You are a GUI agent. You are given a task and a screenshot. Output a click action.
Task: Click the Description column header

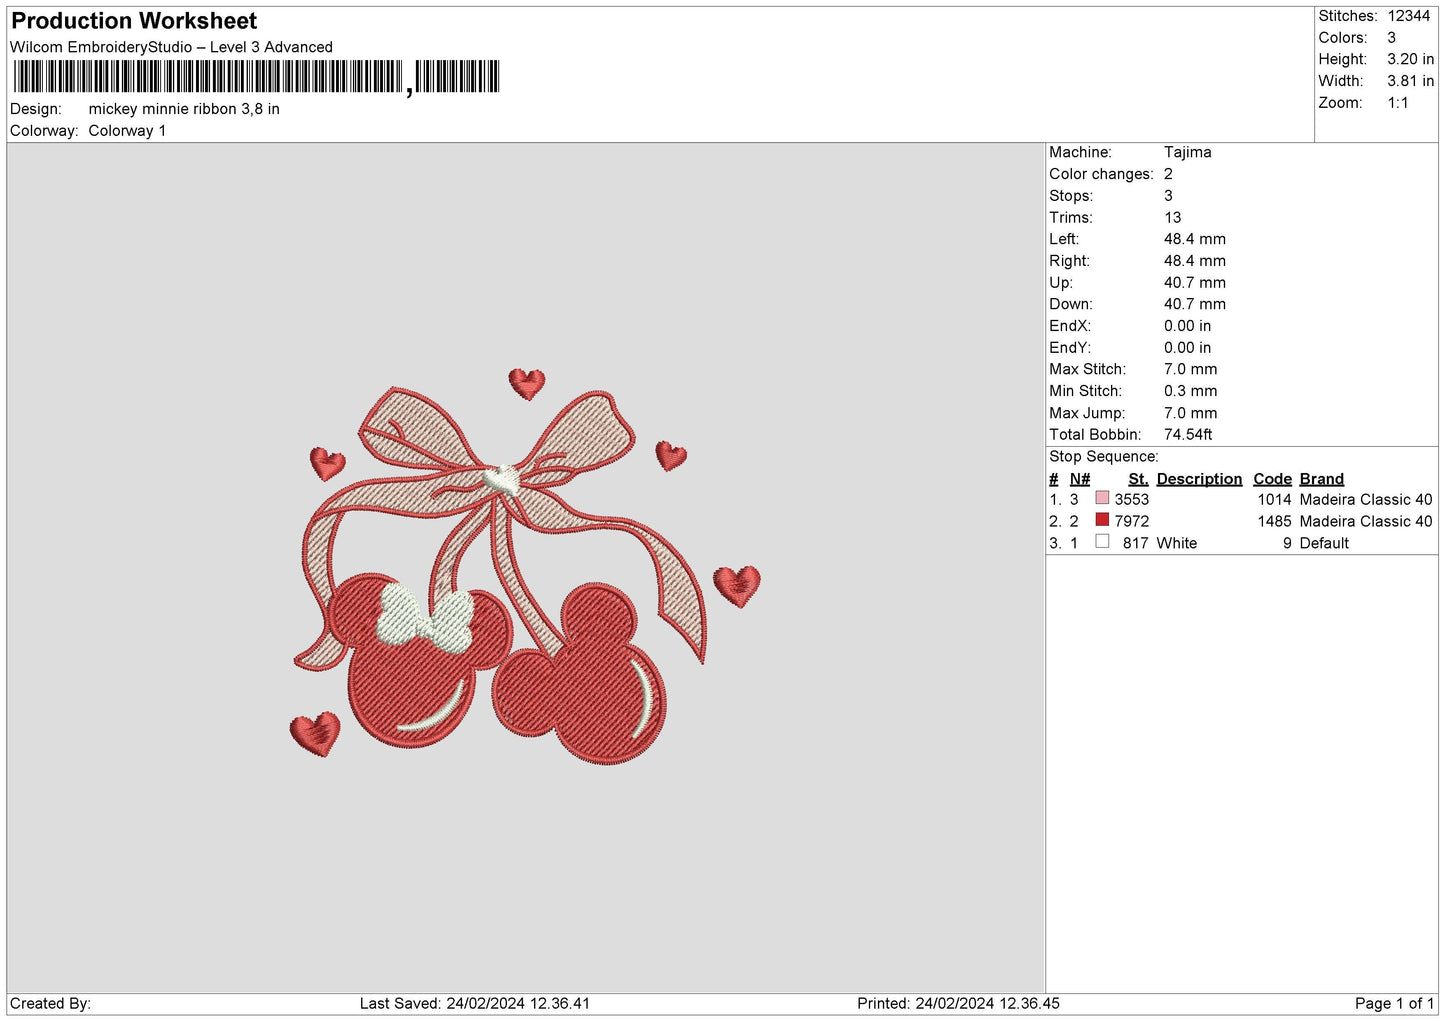[x=1199, y=479]
